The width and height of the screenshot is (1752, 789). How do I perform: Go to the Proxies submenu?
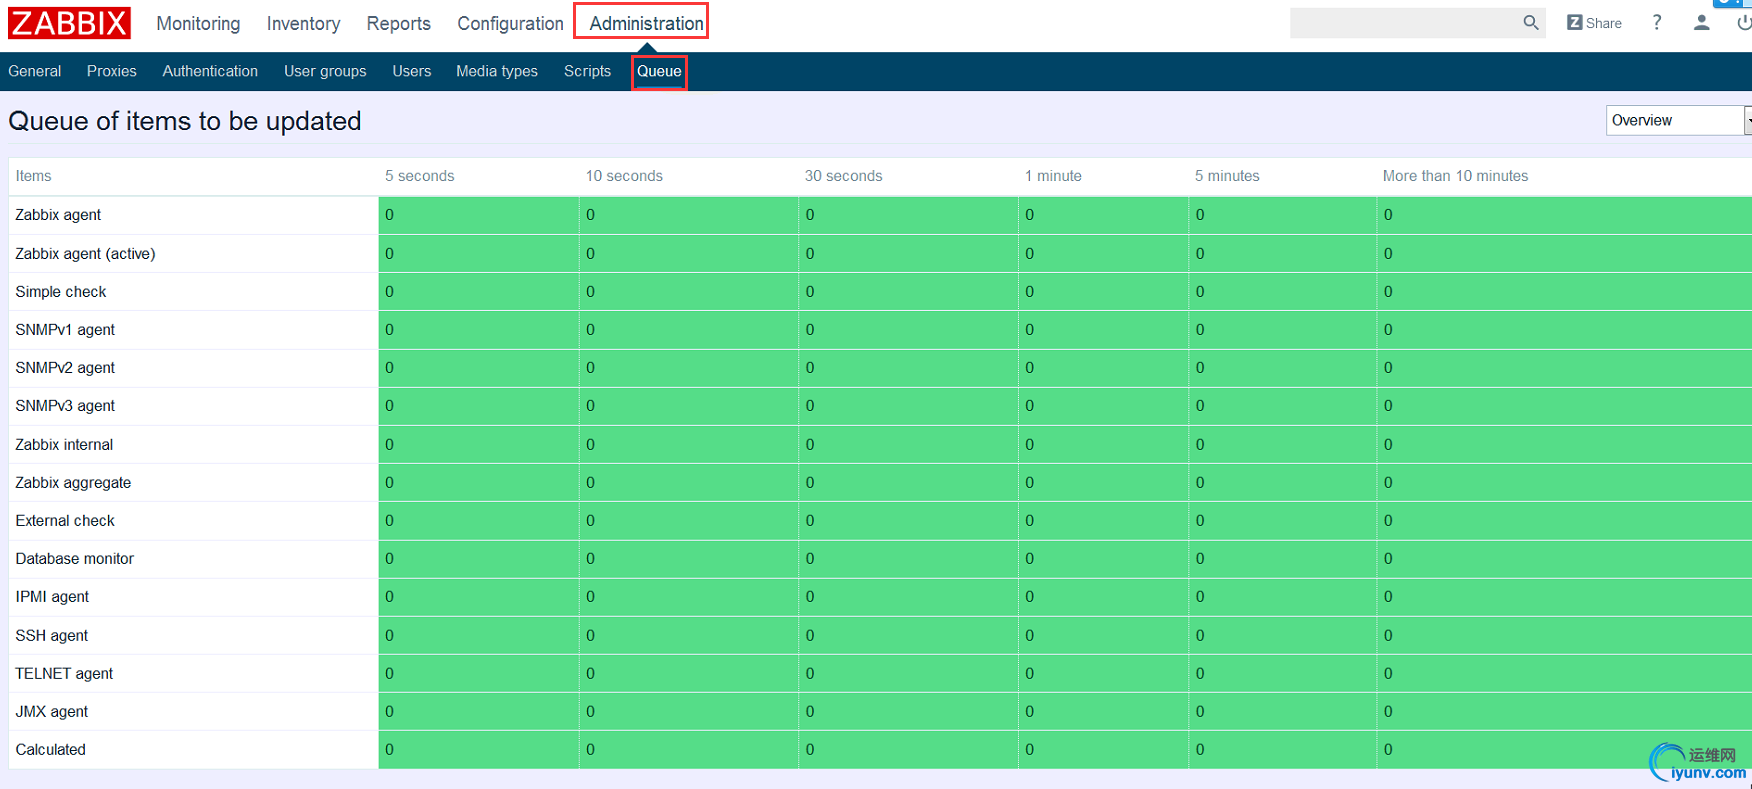click(x=111, y=71)
